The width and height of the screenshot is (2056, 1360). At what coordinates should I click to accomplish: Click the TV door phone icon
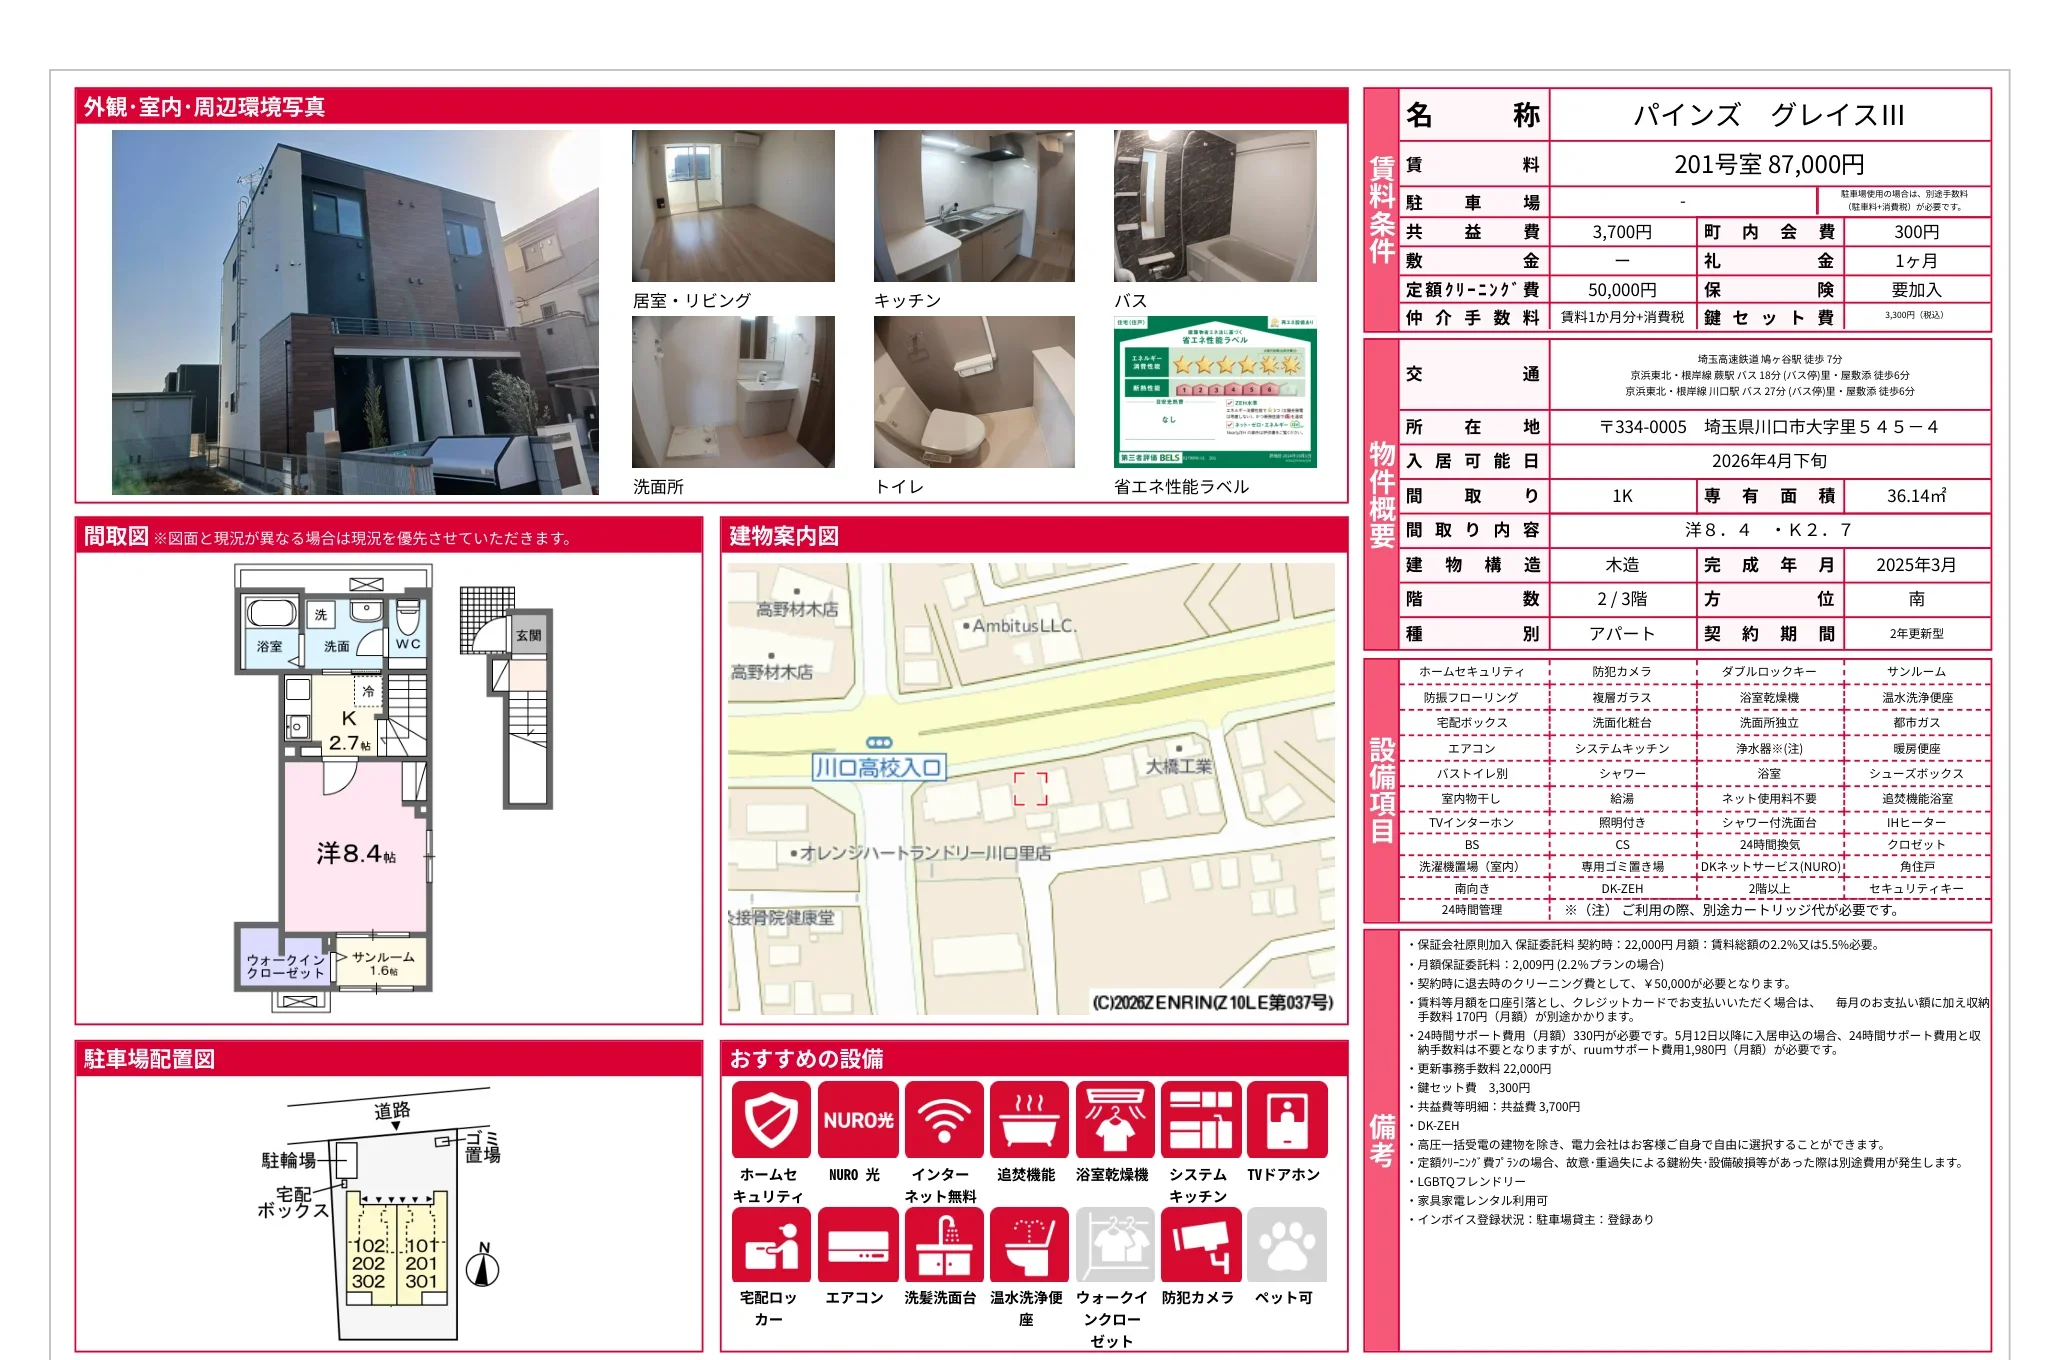point(1286,1120)
